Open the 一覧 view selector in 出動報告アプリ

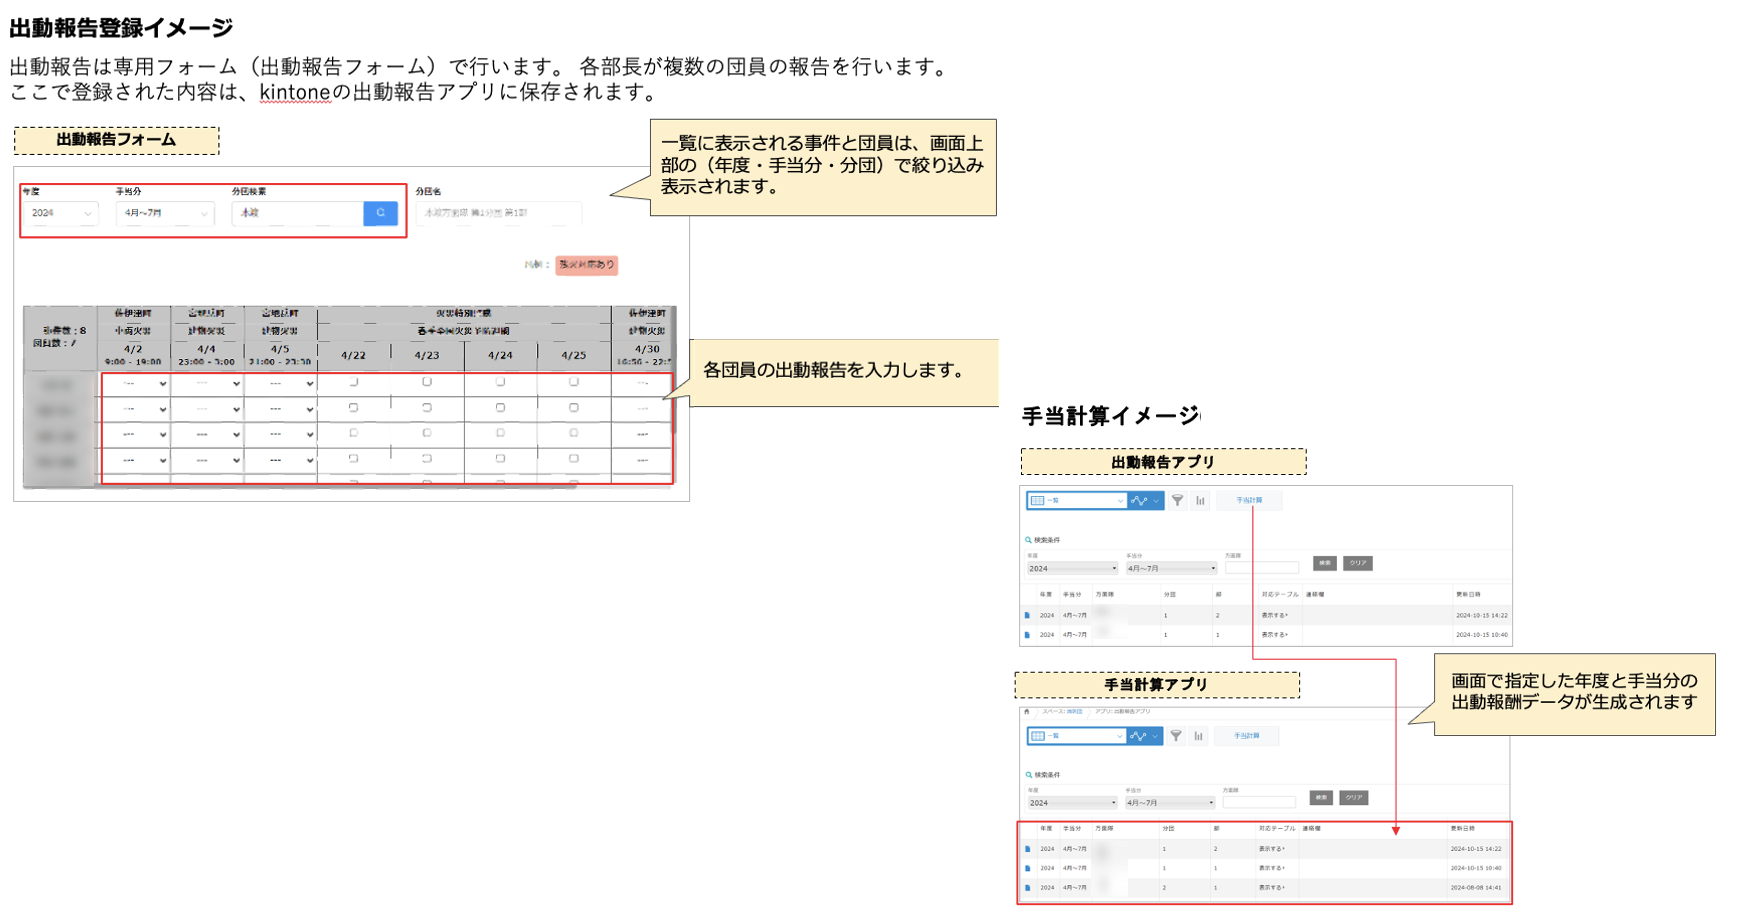[1077, 501]
